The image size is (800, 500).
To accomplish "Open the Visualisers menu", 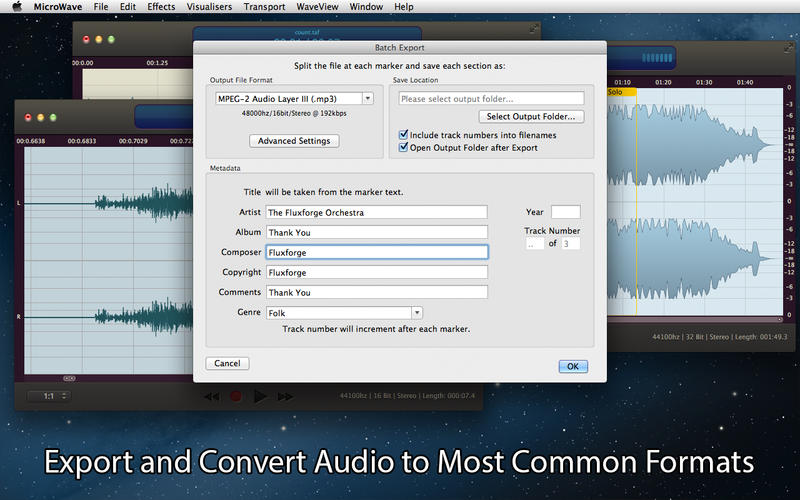I will pos(209,7).
